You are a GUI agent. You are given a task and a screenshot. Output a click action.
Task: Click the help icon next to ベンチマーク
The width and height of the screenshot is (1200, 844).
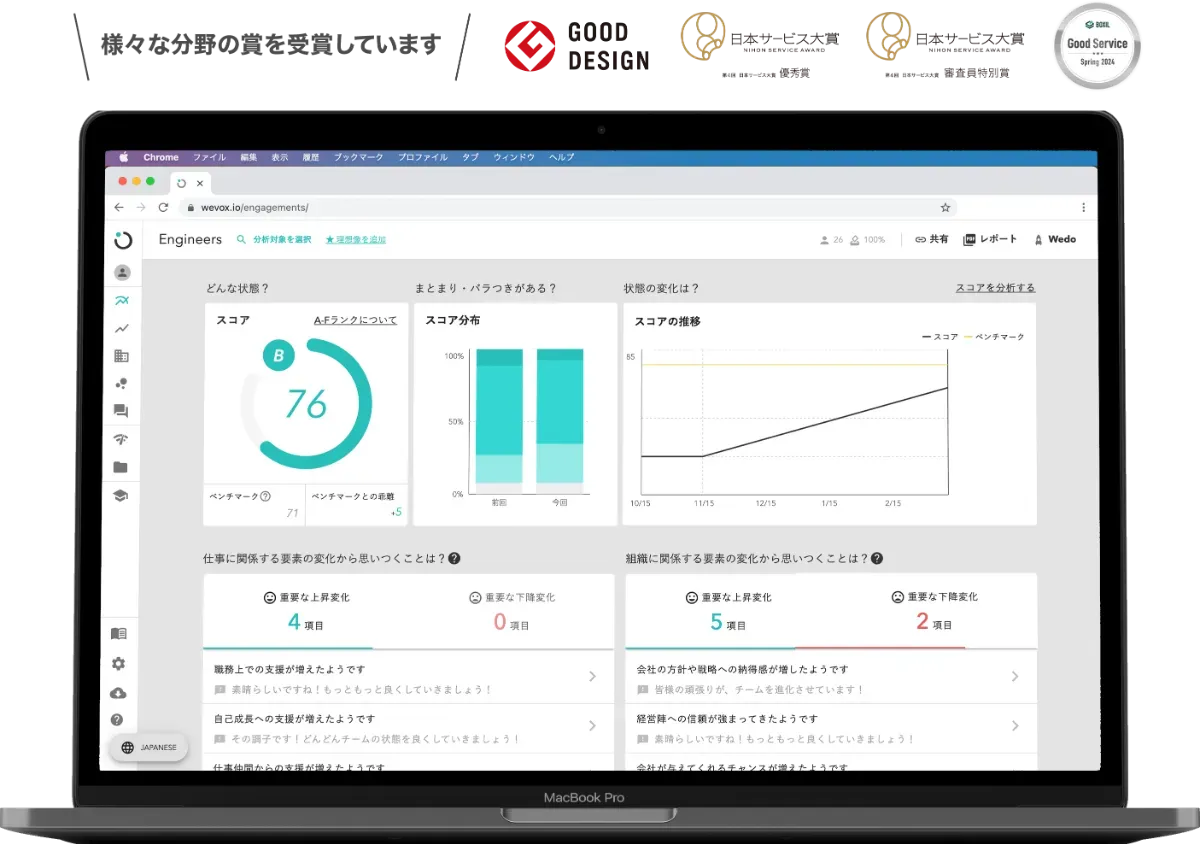[265, 496]
